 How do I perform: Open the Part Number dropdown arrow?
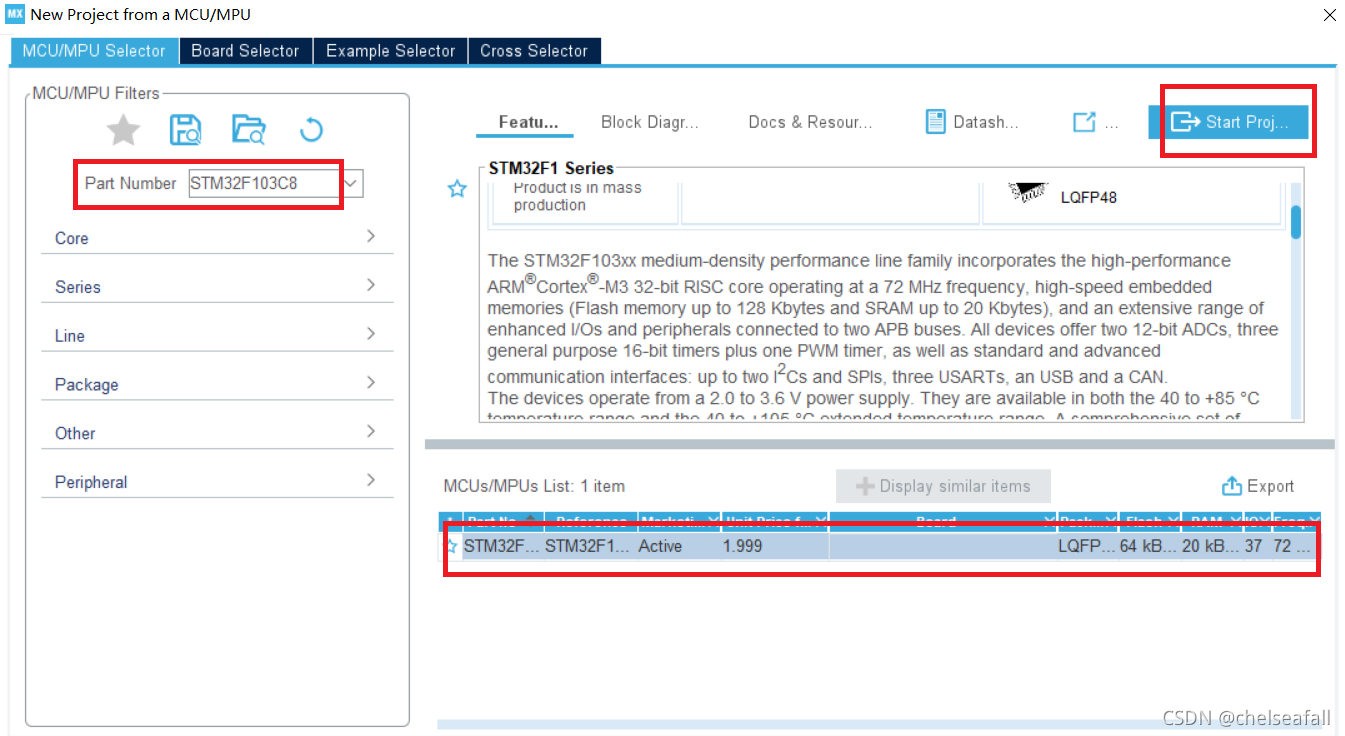(x=351, y=183)
